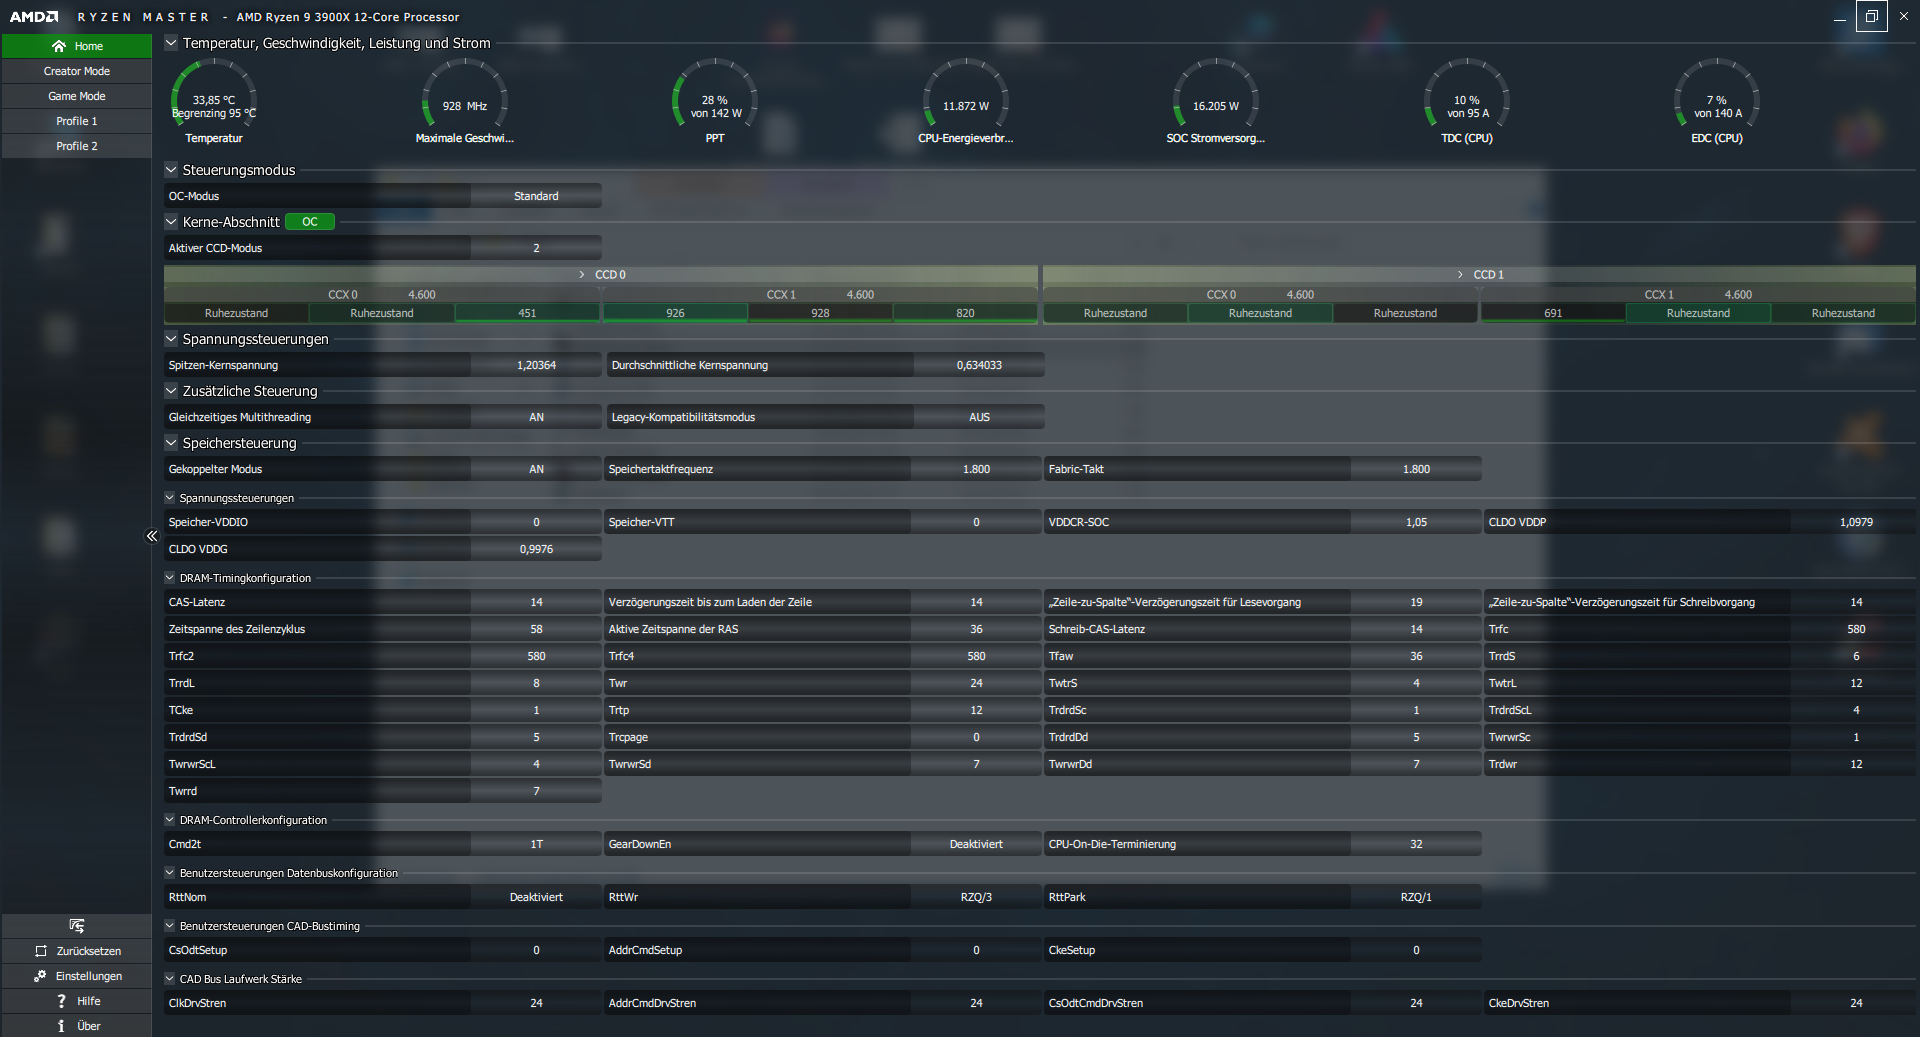The width and height of the screenshot is (1920, 1037).
Task: Open the Hilfe help entry
Action: (x=77, y=1001)
